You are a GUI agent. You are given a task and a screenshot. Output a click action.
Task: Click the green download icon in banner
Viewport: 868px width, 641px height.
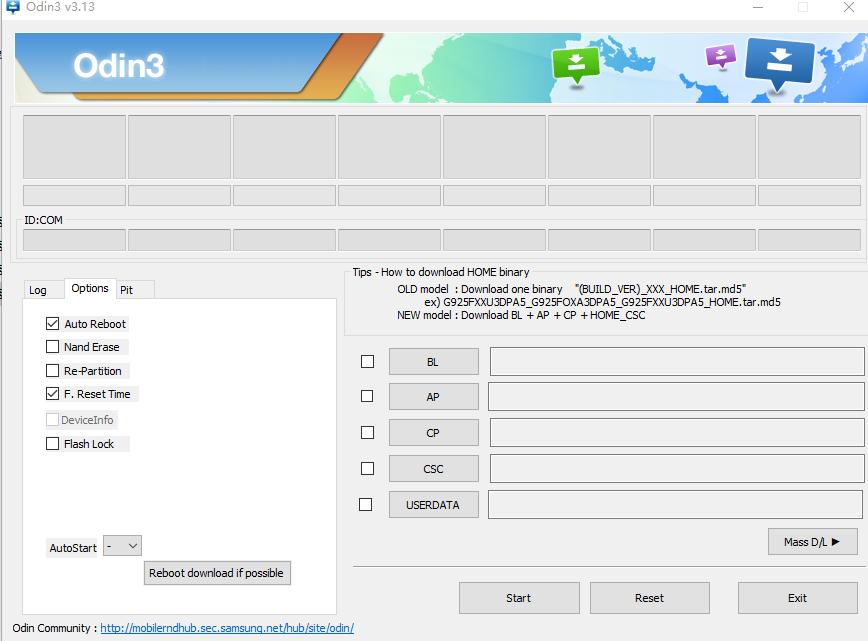click(576, 64)
